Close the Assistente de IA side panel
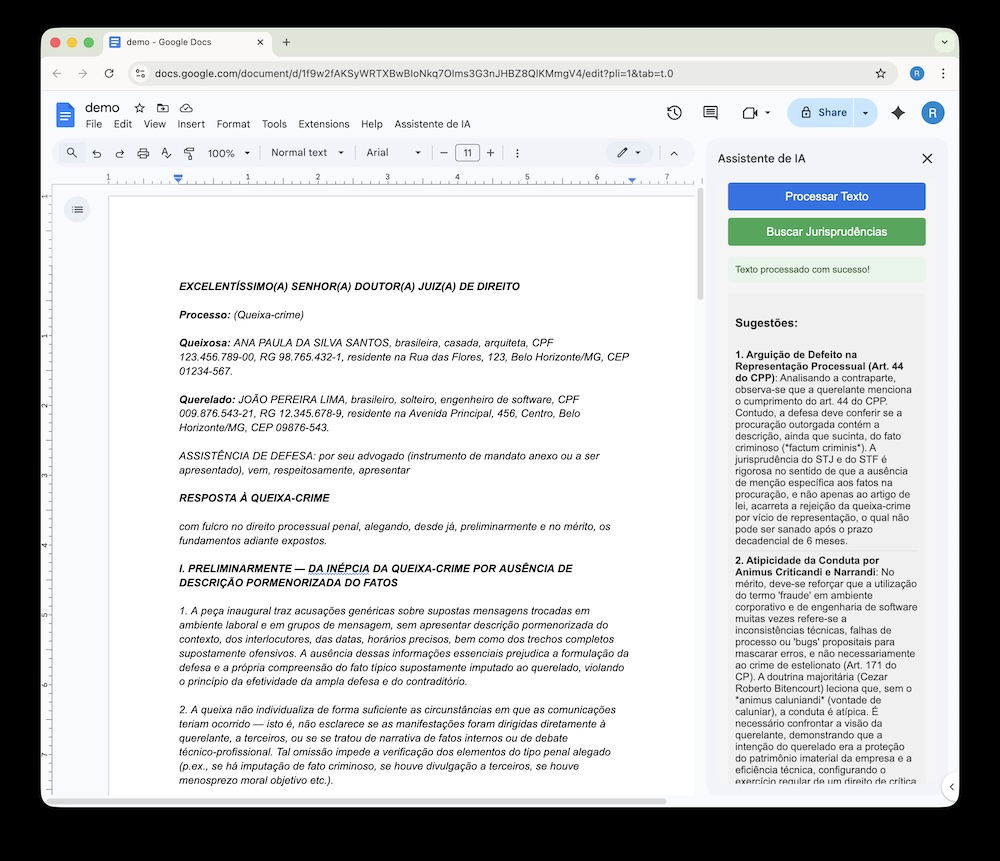The width and height of the screenshot is (1000, 861). pos(927,158)
